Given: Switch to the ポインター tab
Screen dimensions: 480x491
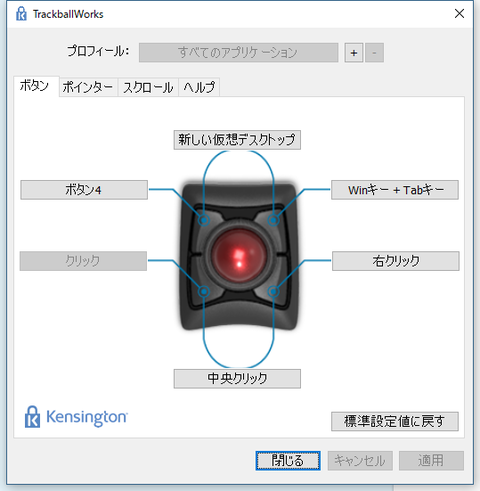Looking at the screenshot, I should pos(88,87).
